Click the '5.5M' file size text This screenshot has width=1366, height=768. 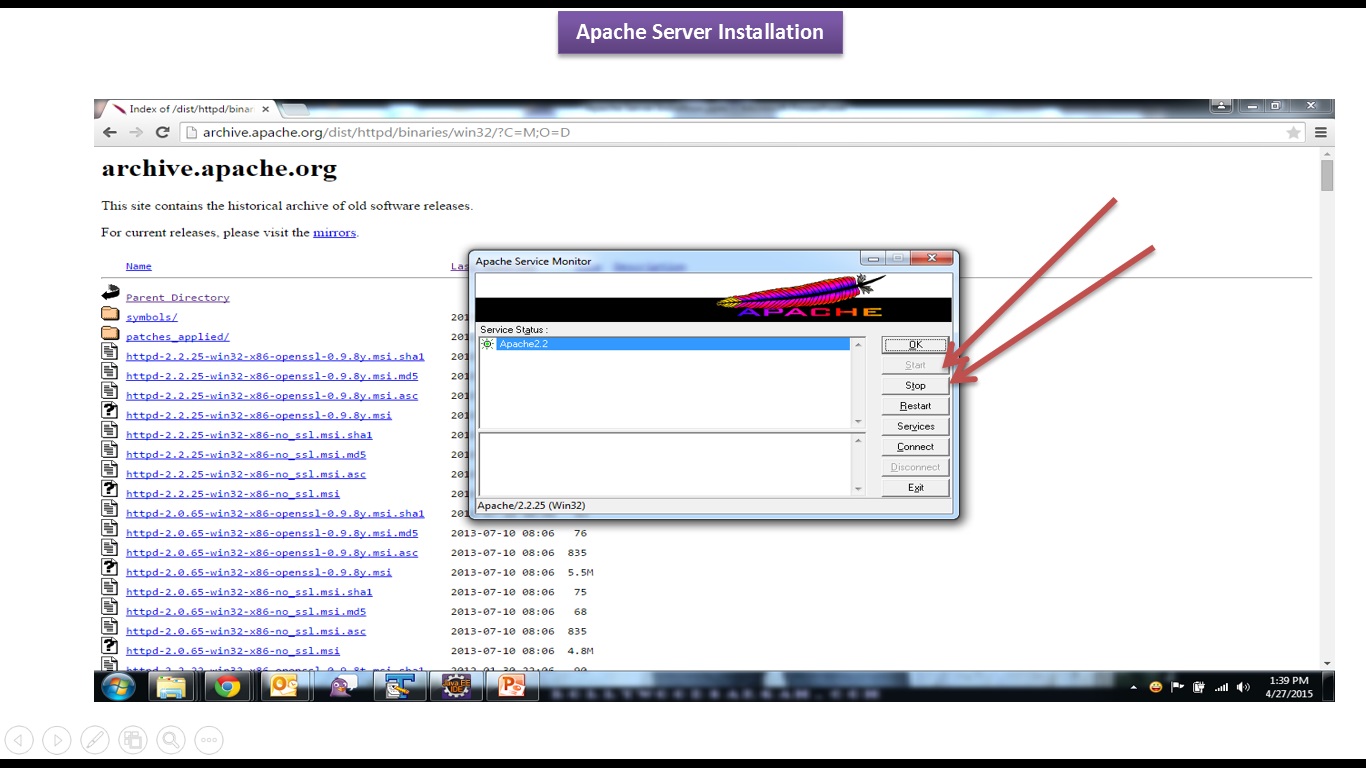580,572
